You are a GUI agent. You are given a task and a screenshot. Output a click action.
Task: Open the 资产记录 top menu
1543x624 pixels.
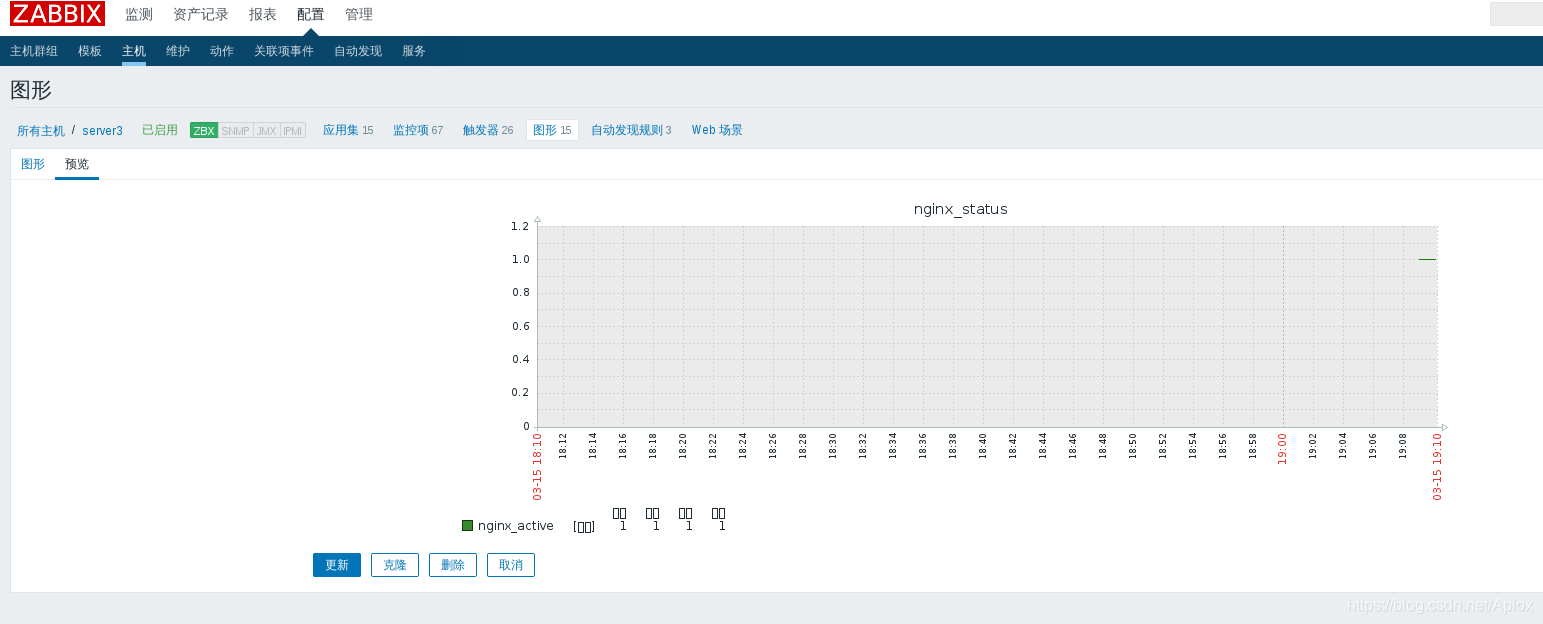[201, 14]
